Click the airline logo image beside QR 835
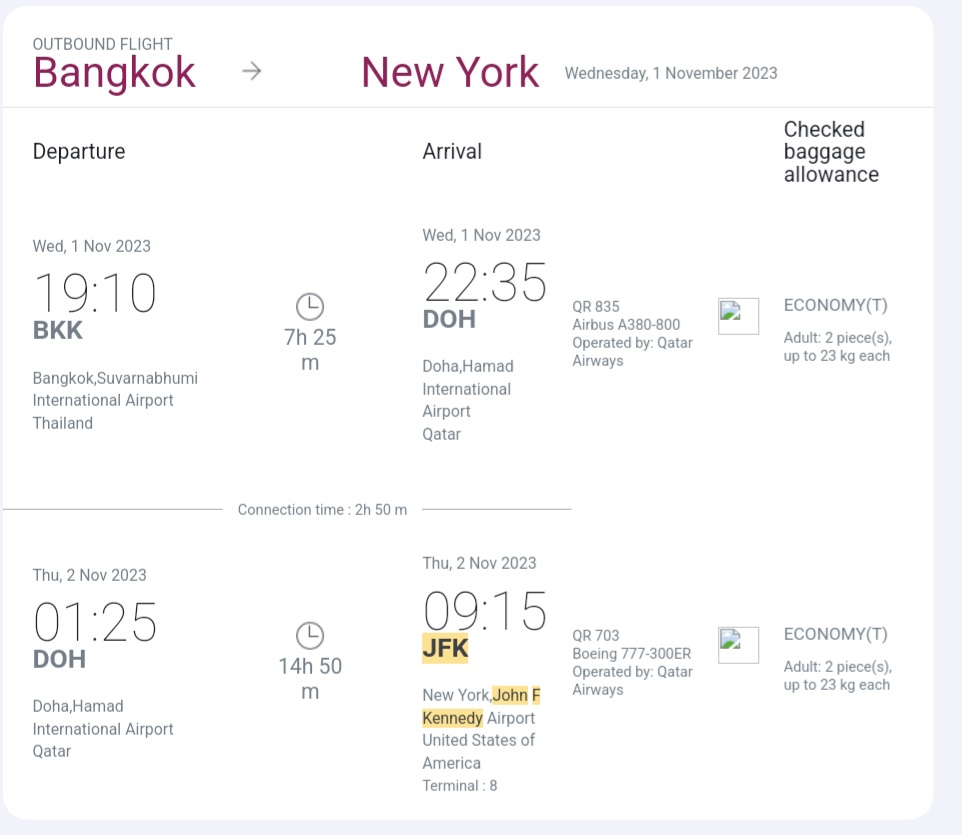Screen dimensions: 962x835 [738, 316]
